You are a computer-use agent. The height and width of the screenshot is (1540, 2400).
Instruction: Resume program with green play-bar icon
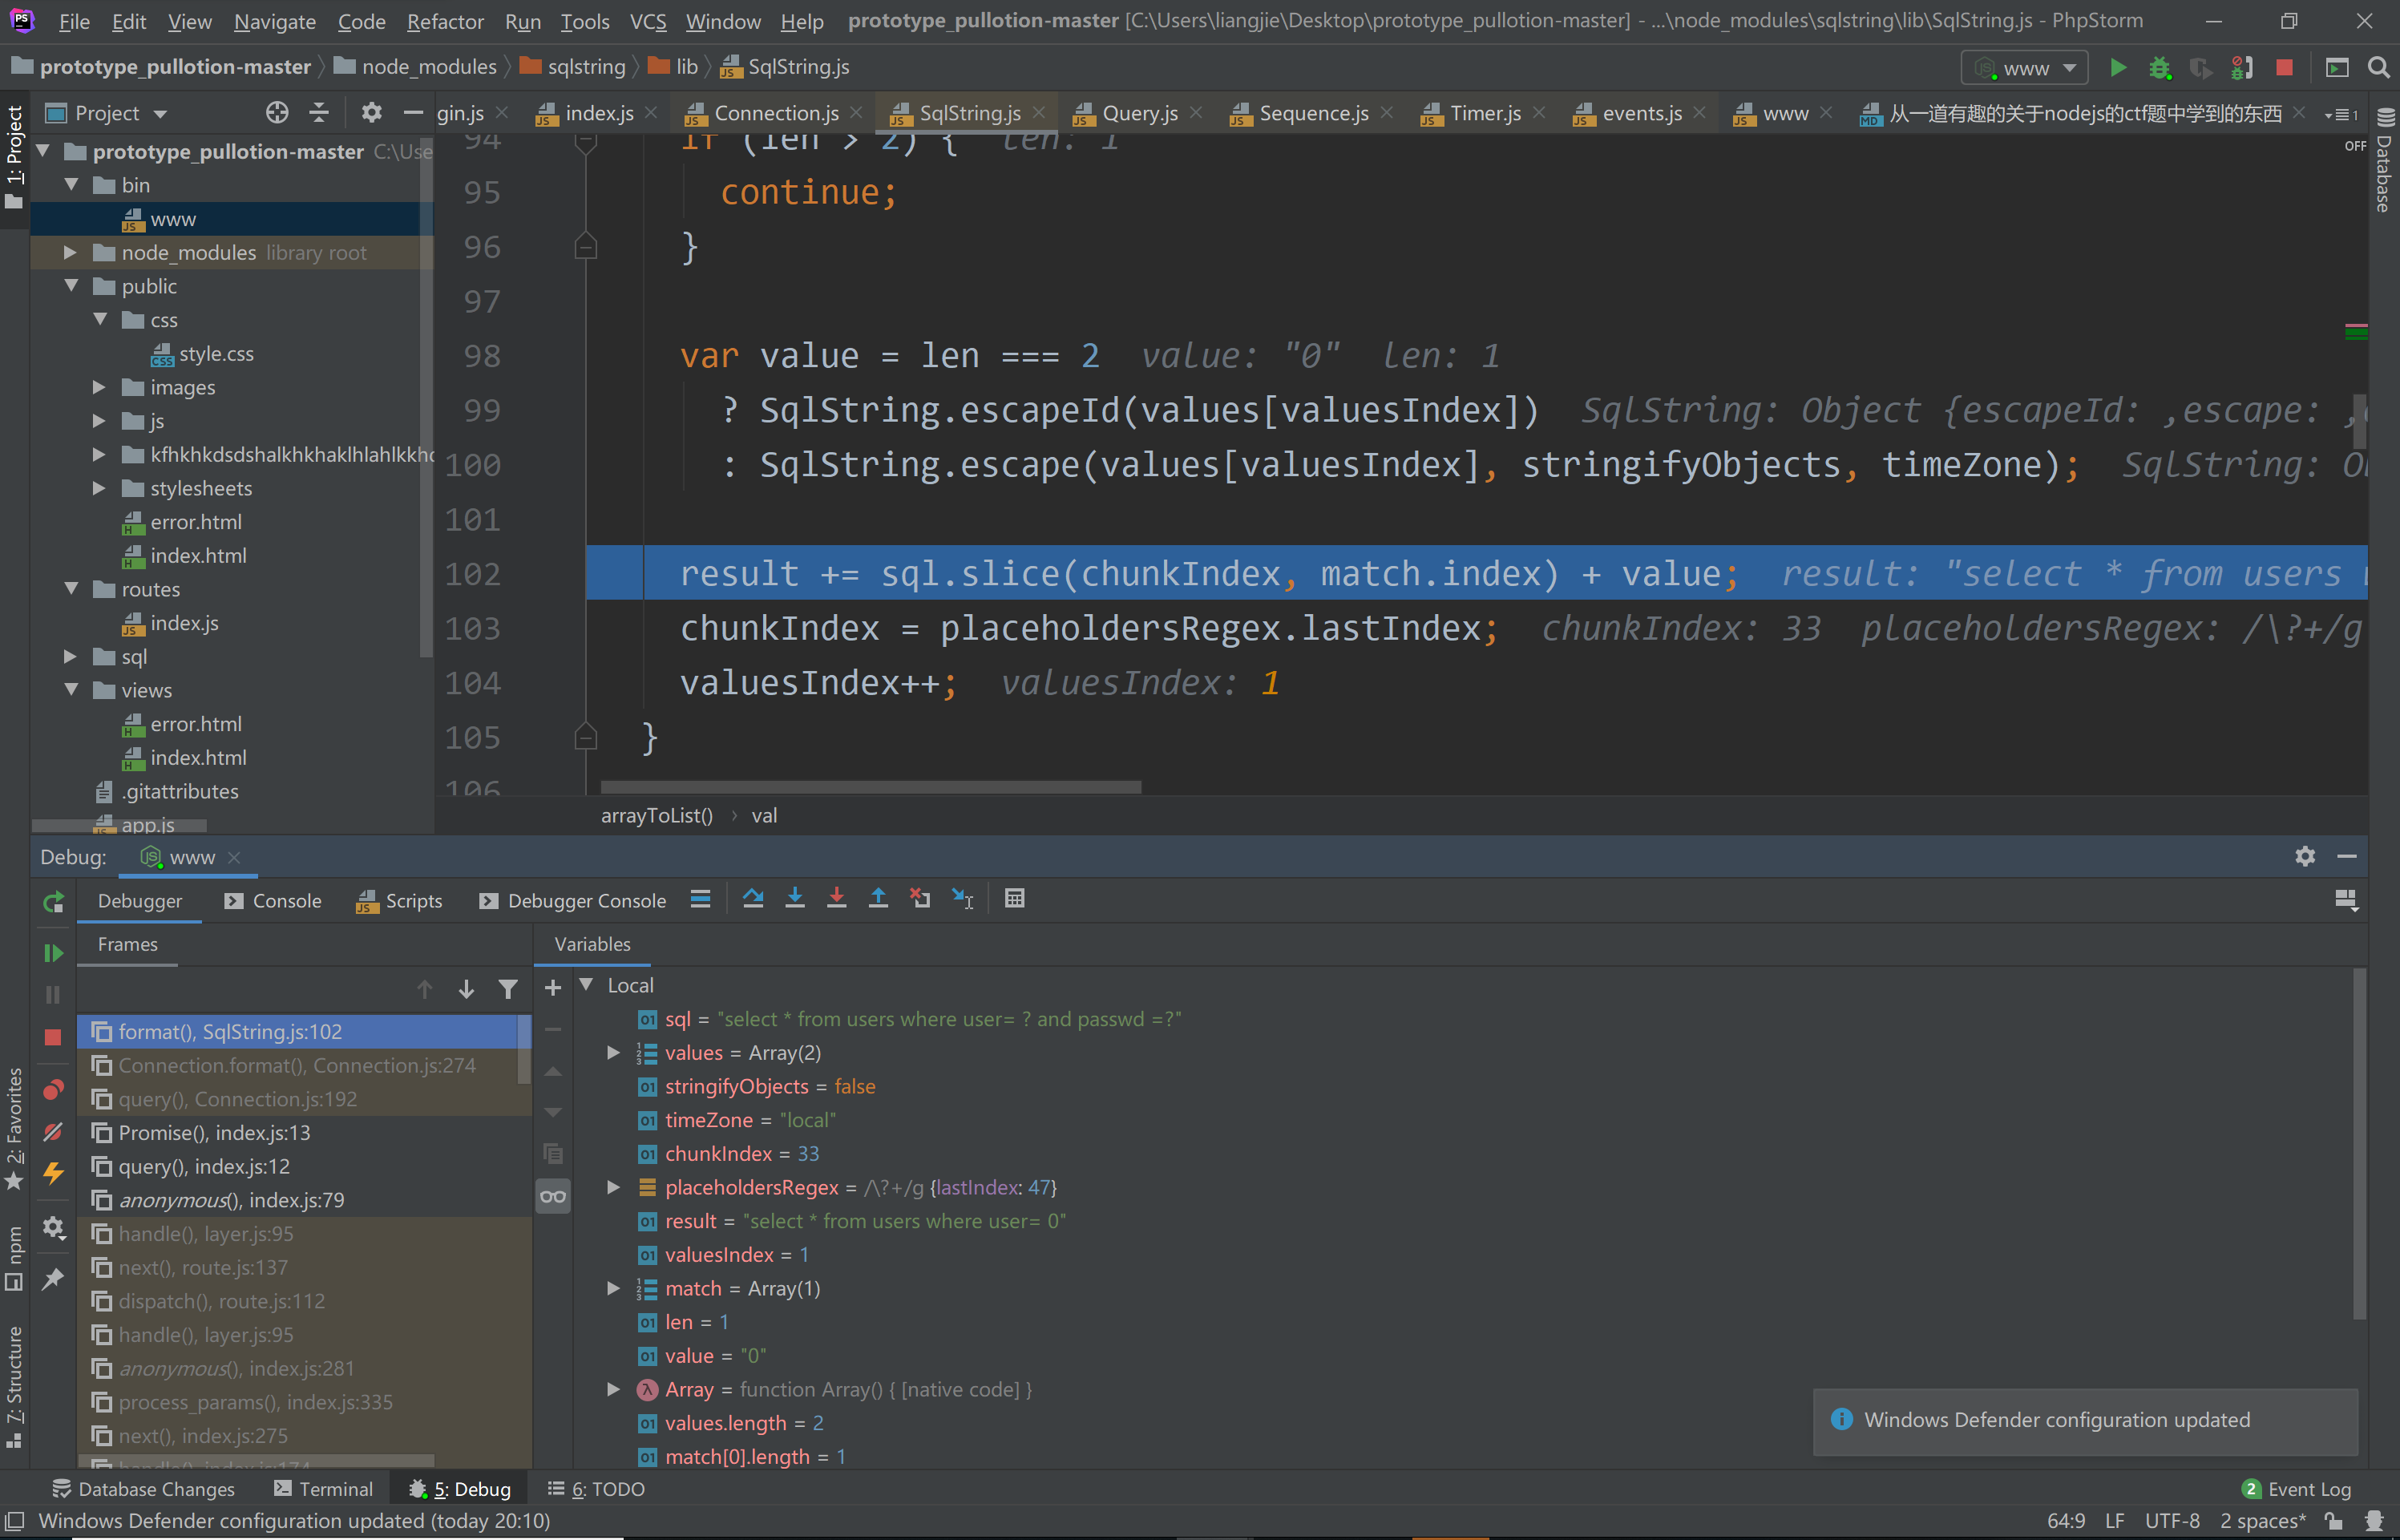[53, 953]
